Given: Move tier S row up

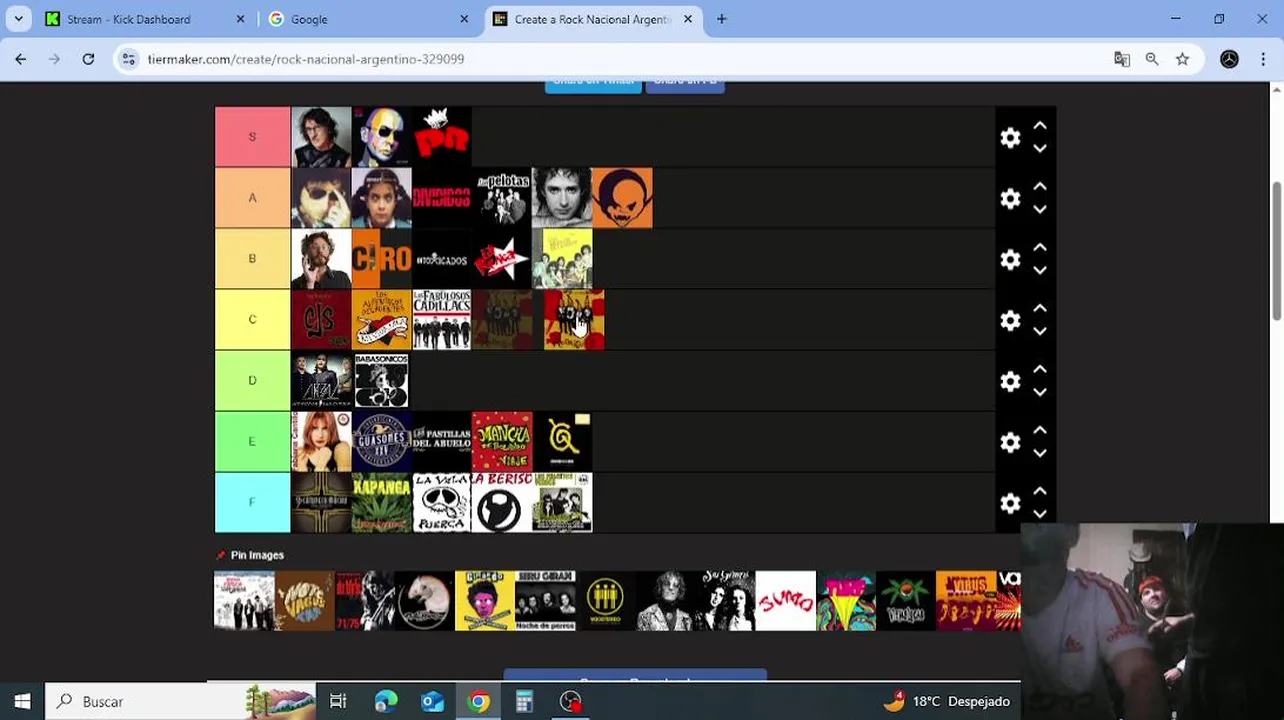Looking at the screenshot, I should tap(1040, 126).
